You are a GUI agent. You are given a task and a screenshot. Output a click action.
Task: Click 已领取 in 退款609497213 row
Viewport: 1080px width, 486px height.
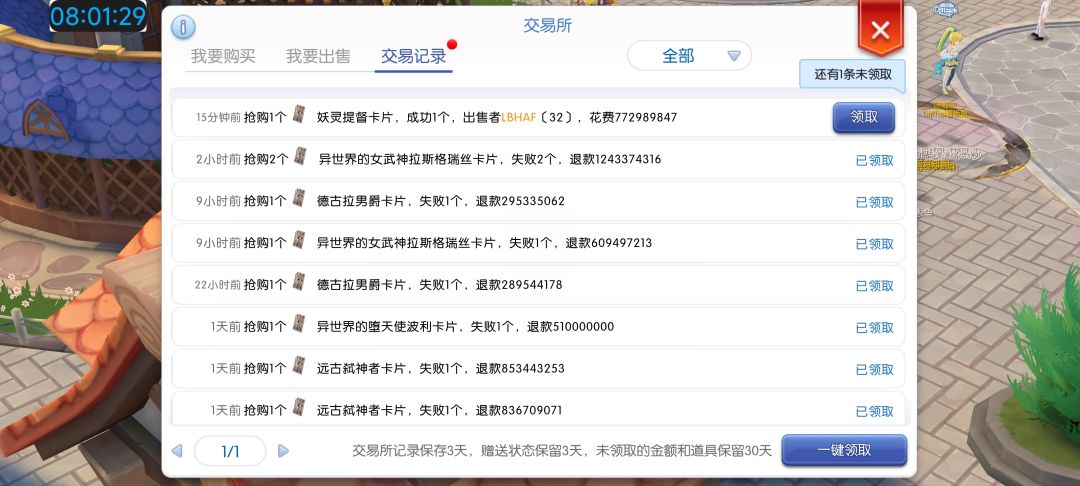pyautogui.click(x=875, y=244)
